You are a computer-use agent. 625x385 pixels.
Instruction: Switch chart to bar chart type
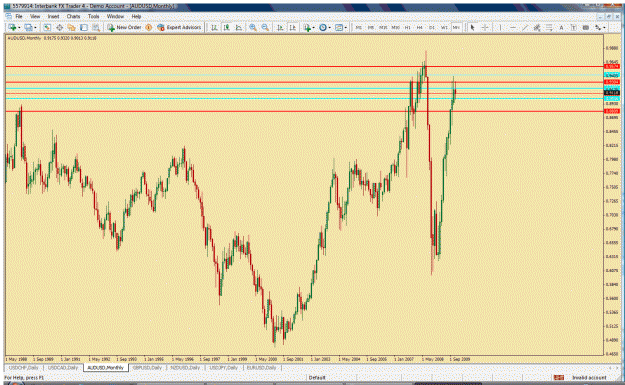(x=214, y=28)
